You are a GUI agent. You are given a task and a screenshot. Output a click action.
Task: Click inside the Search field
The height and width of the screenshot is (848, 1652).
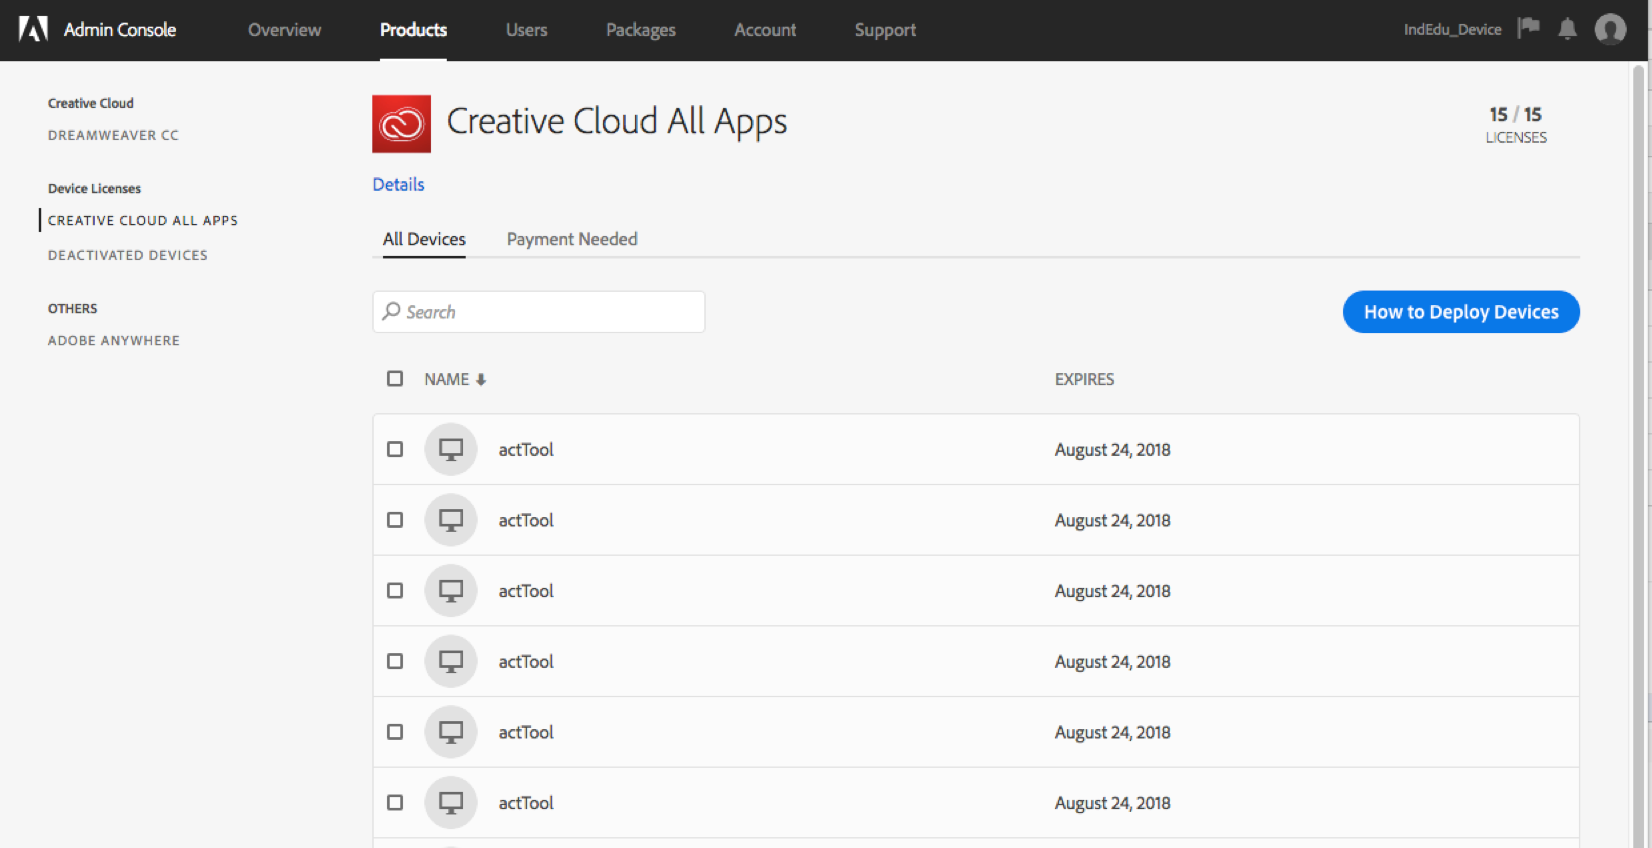(x=539, y=312)
